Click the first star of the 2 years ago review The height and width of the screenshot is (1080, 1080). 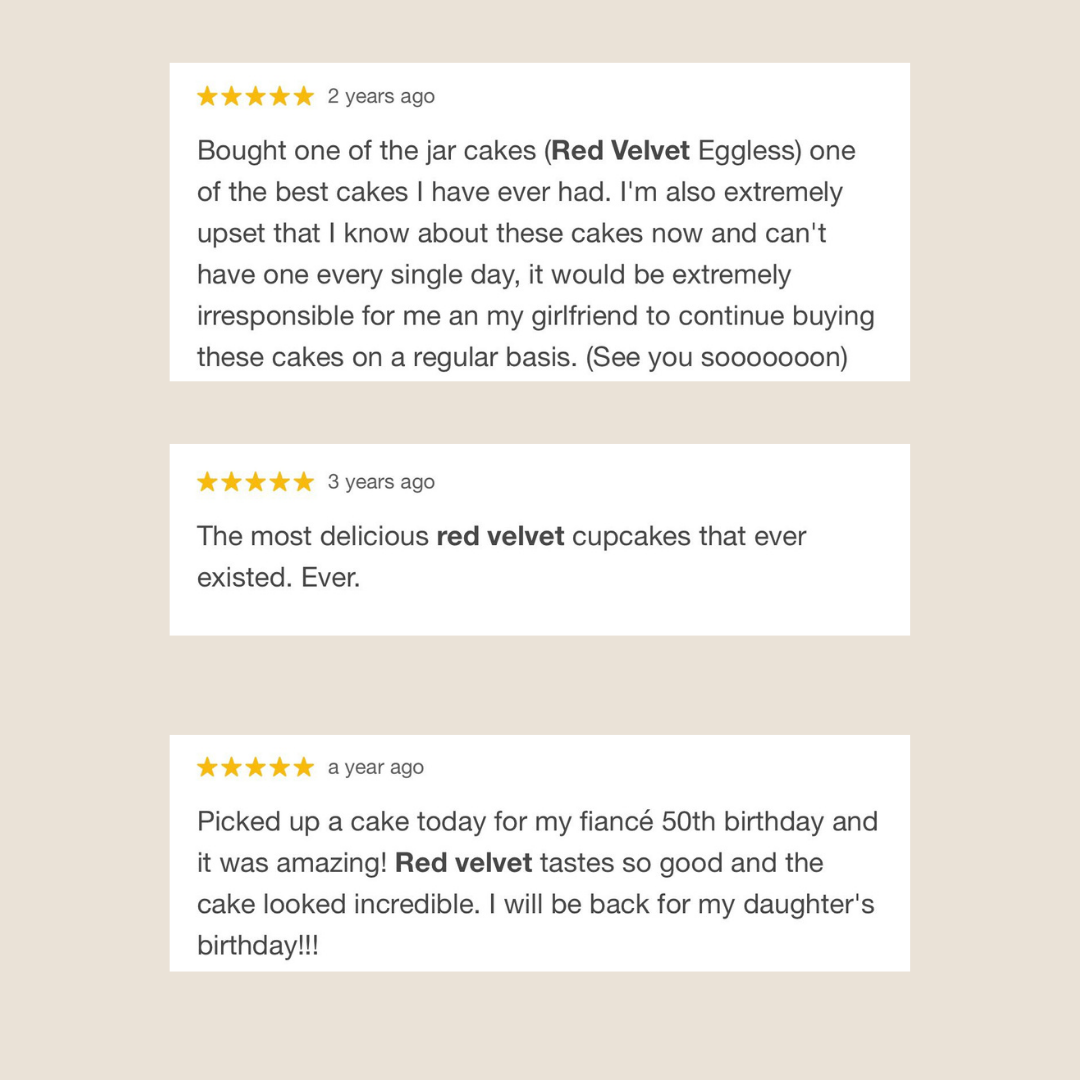[207, 96]
